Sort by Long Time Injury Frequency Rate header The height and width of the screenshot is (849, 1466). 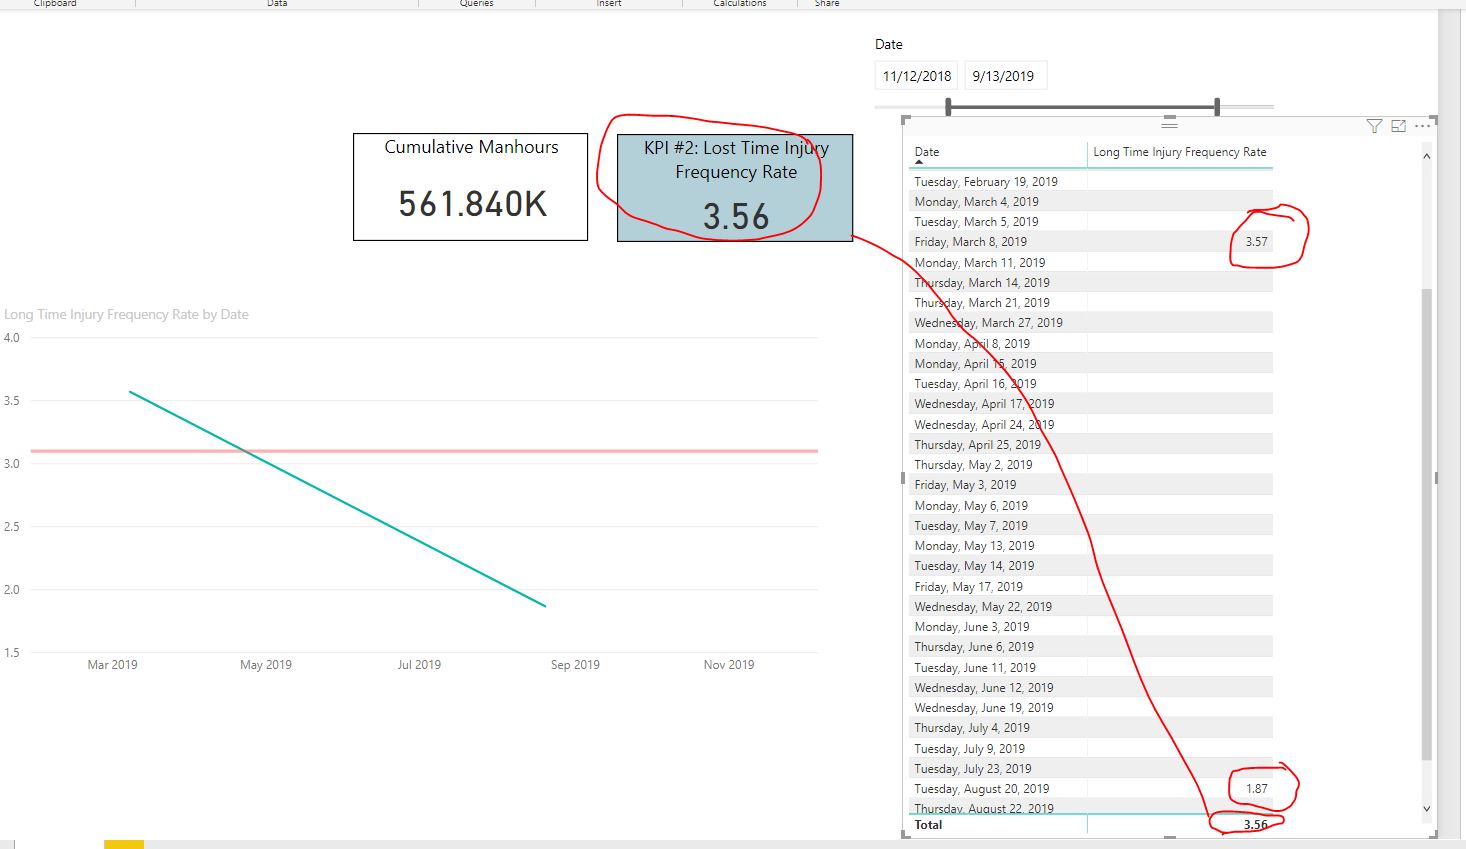coord(1180,152)
